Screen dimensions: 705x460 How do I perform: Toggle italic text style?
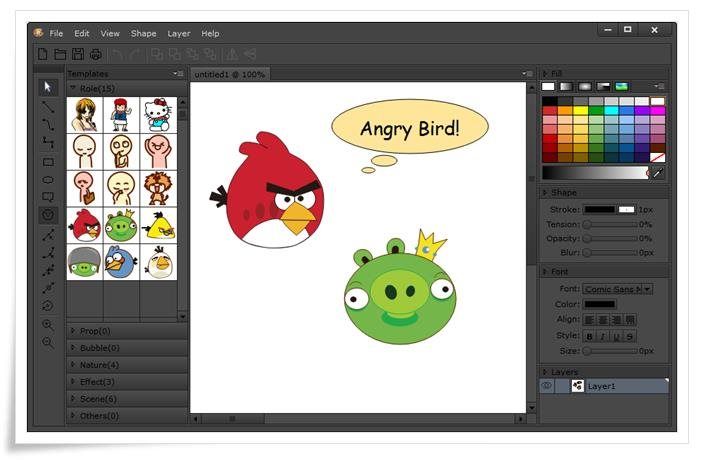(603, 336)
